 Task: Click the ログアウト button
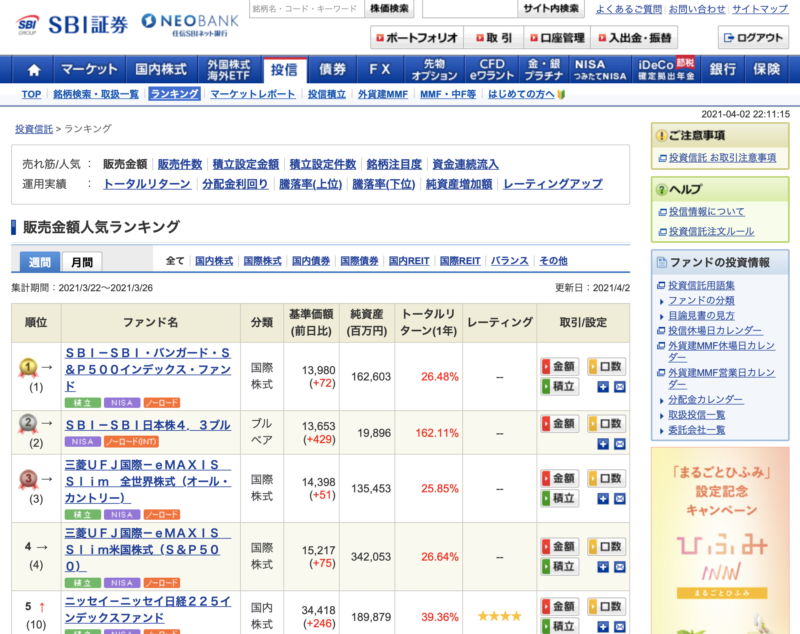pyautogui.click(x=753, y=38)
